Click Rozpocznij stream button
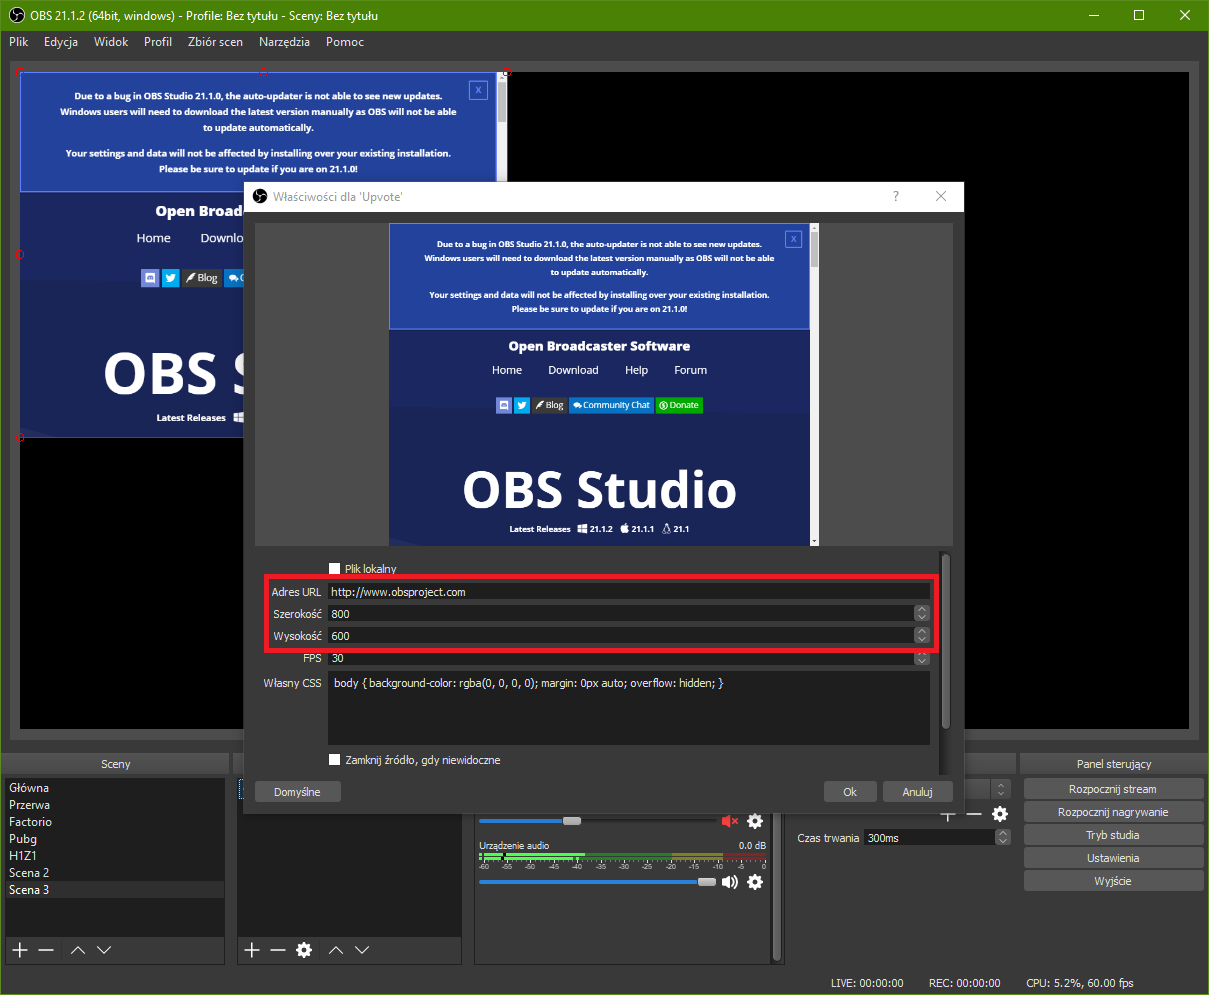The height and width of the screenshot is (995, 1209). 1112,789
